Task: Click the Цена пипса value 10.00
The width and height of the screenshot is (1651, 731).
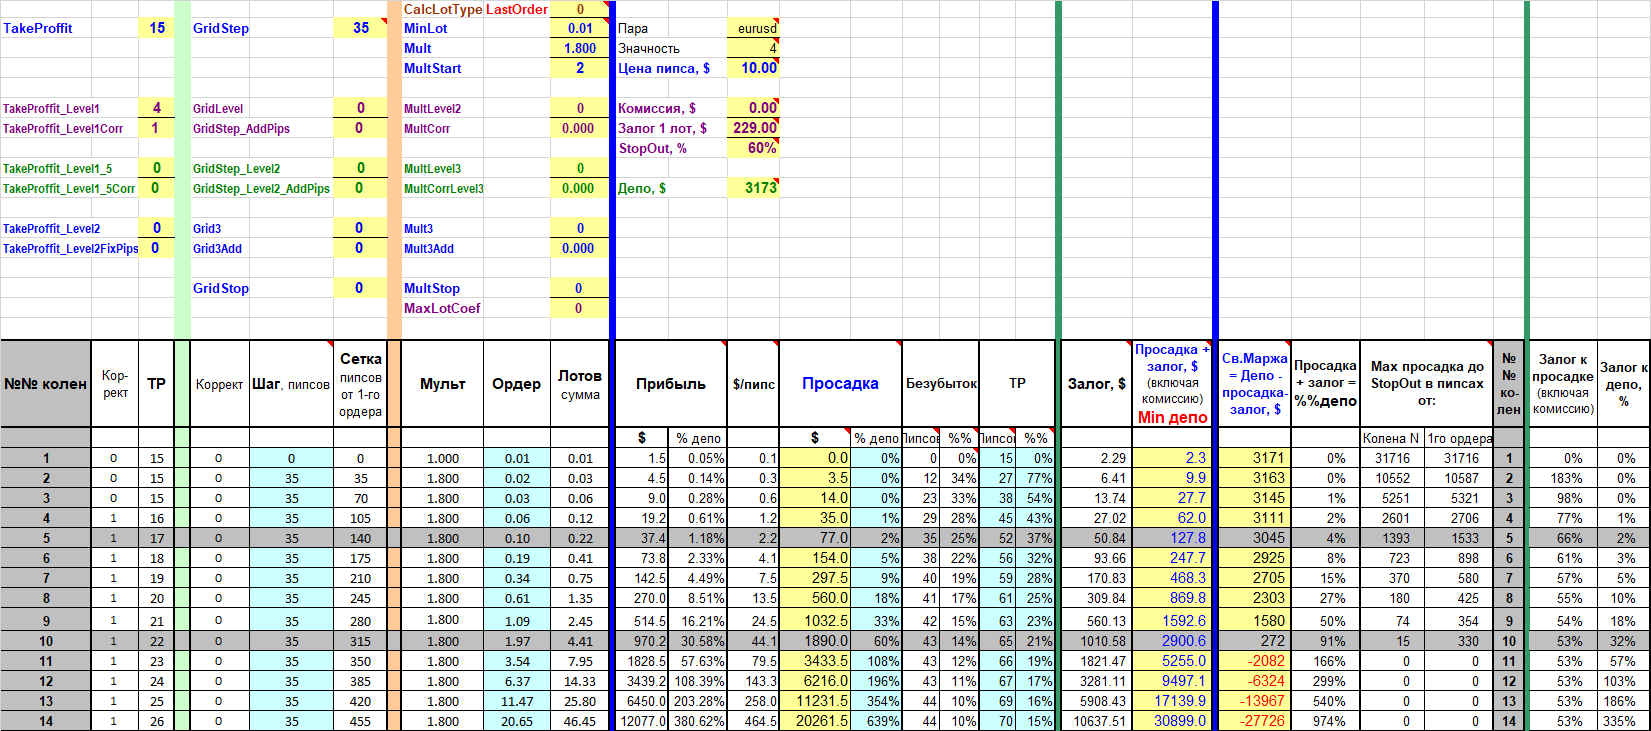Action: pos(752,68)
